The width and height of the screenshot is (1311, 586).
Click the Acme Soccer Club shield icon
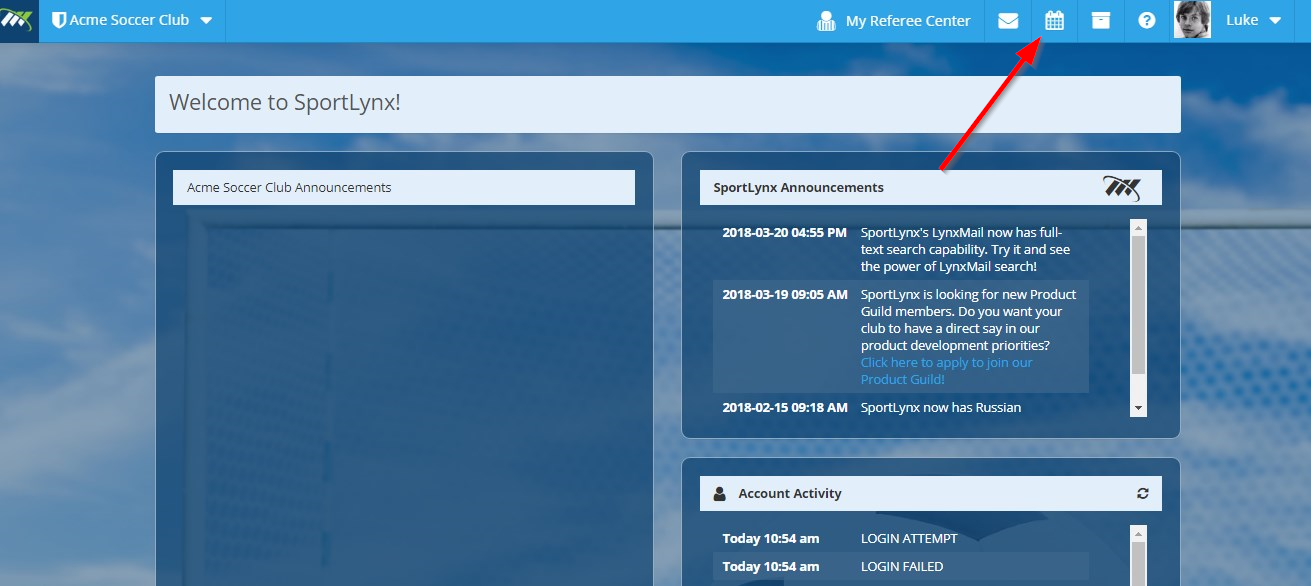point(59,20)
